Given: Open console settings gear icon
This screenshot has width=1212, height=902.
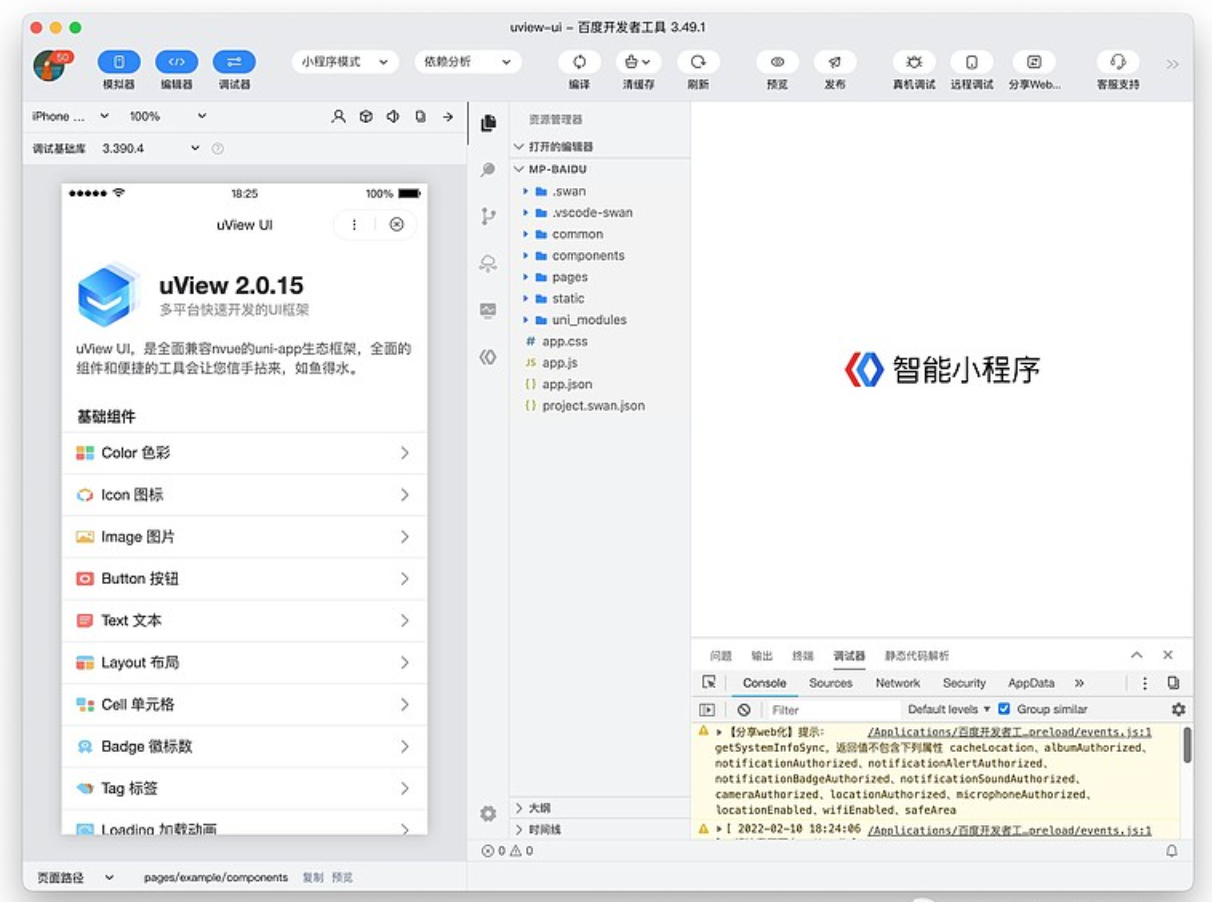Looking at the screenshot, I should (1178, 710).
